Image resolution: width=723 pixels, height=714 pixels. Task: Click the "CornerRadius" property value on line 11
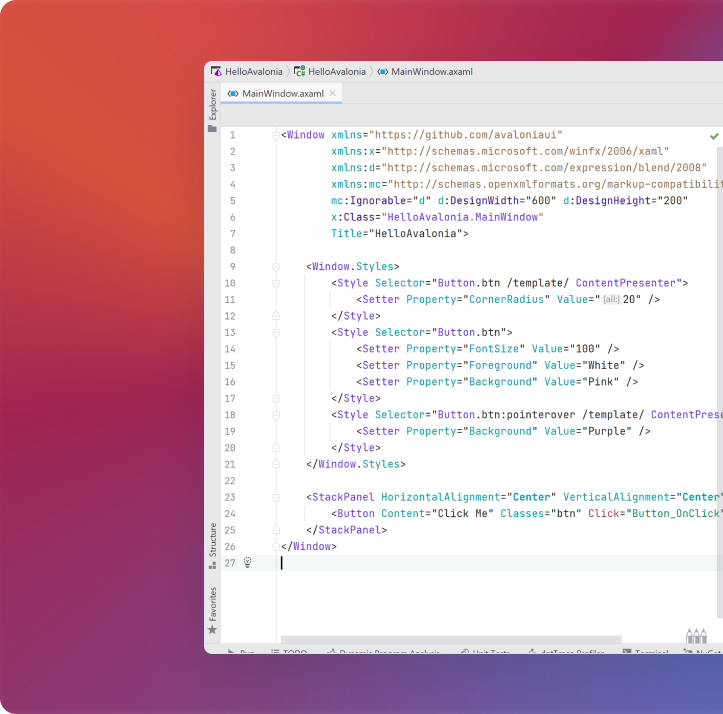[x=506, y=299]
